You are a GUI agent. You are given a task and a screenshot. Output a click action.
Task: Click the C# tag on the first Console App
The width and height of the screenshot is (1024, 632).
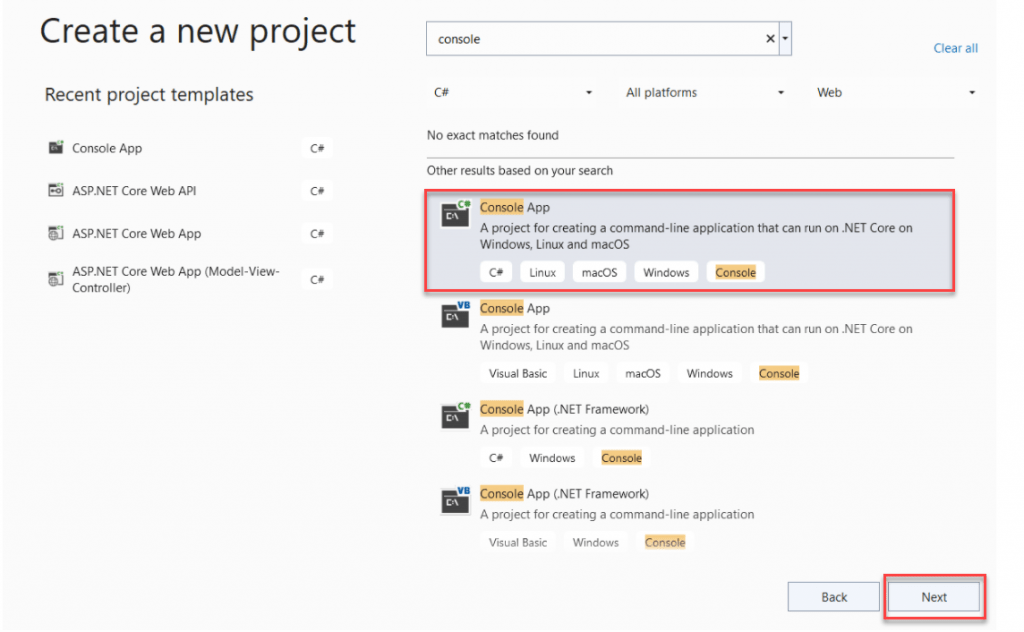496,272
